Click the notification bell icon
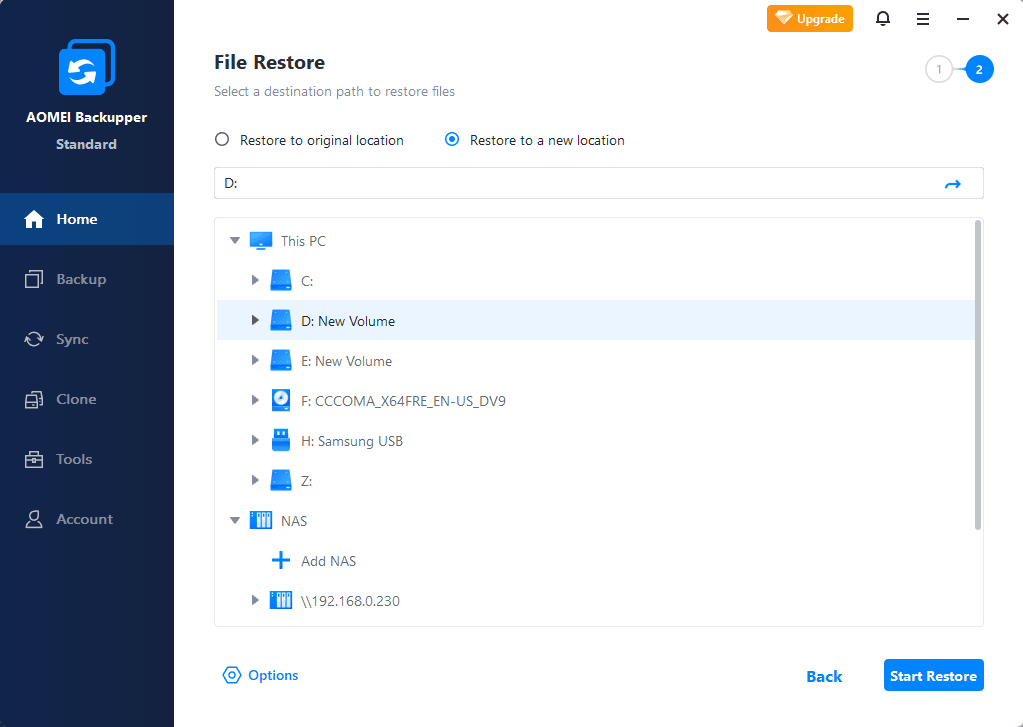The width and height of the screenshot is (1023, 727). click(883, 19)
